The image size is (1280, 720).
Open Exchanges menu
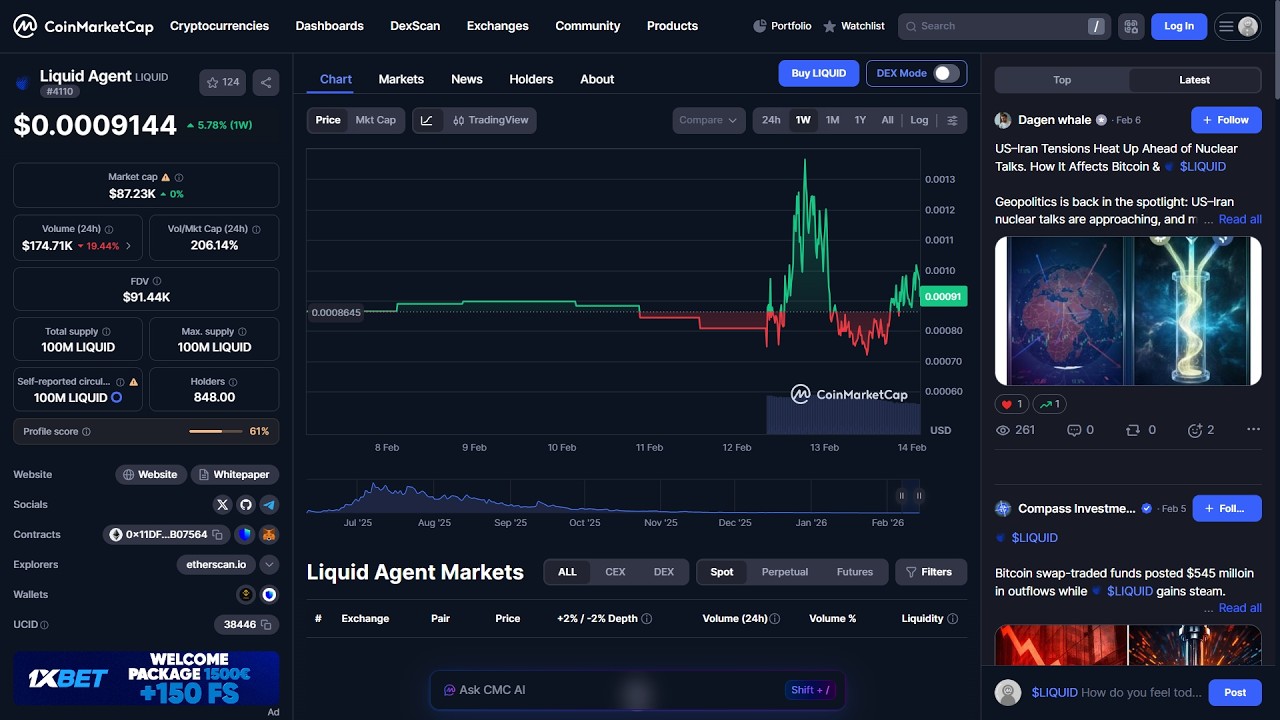pyautogui.click(x=497, y=26)
